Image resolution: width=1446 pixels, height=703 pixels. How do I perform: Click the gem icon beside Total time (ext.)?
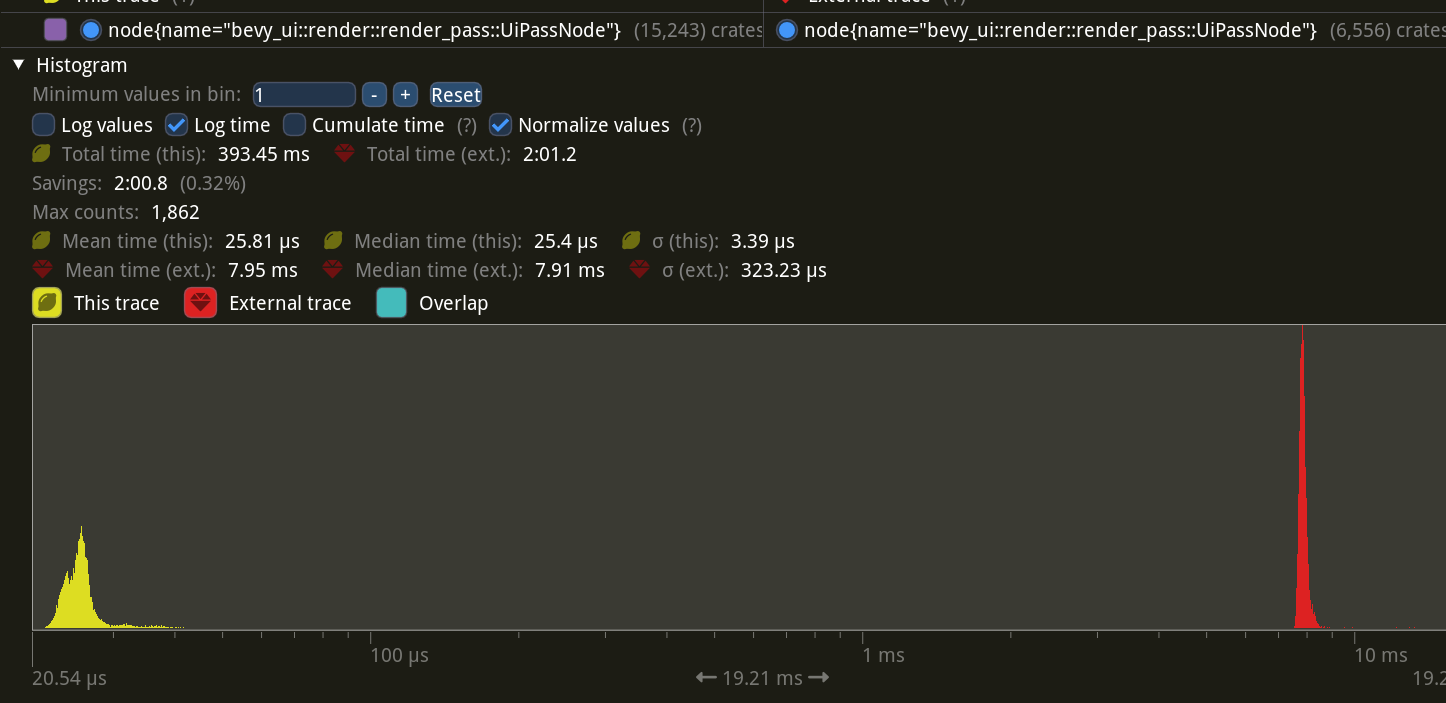point(345,154)
